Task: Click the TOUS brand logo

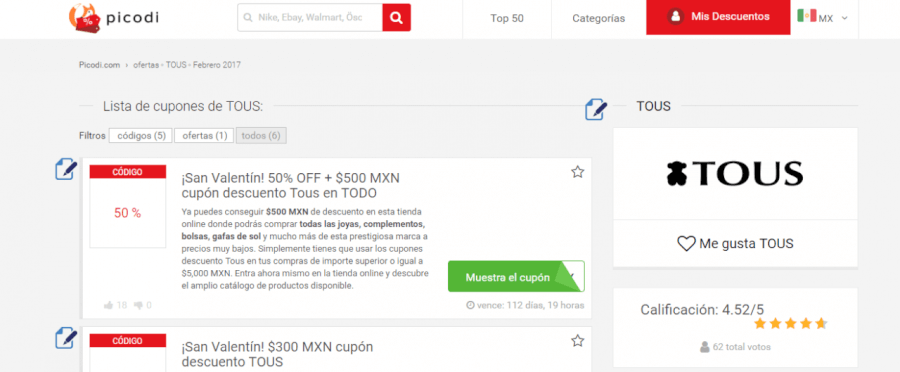Action: 735,173
